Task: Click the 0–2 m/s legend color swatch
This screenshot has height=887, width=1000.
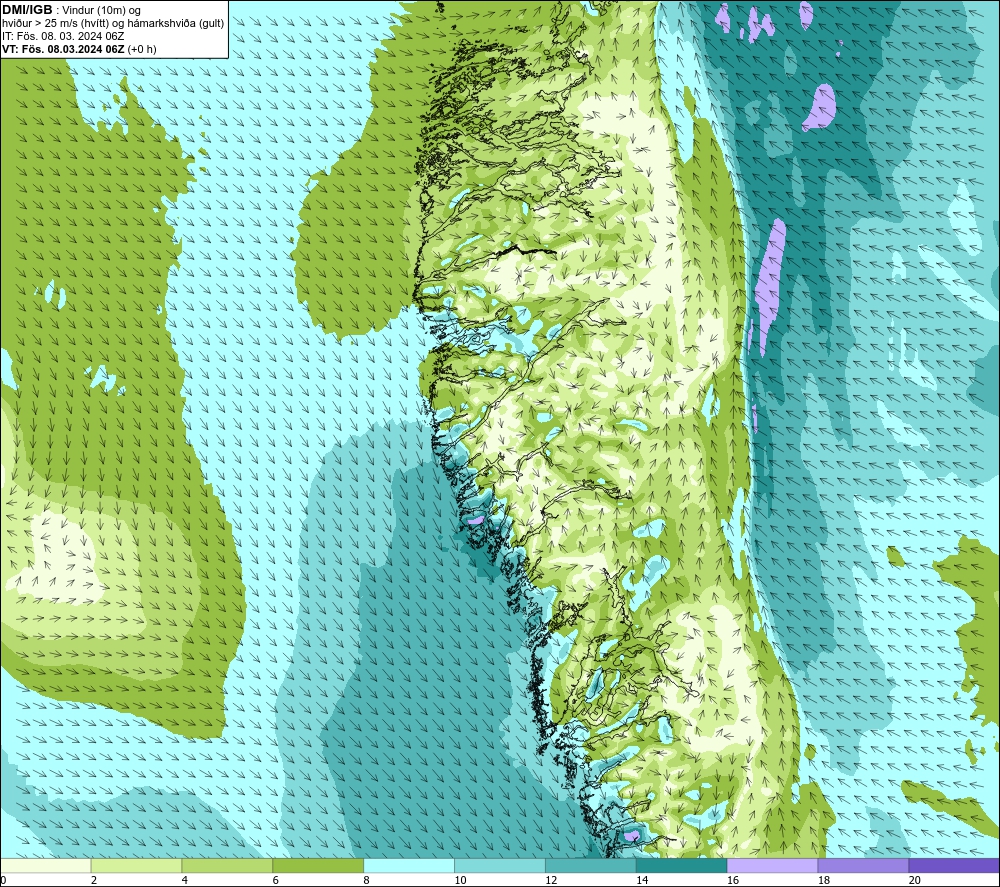Action: [x=46, y=865]
